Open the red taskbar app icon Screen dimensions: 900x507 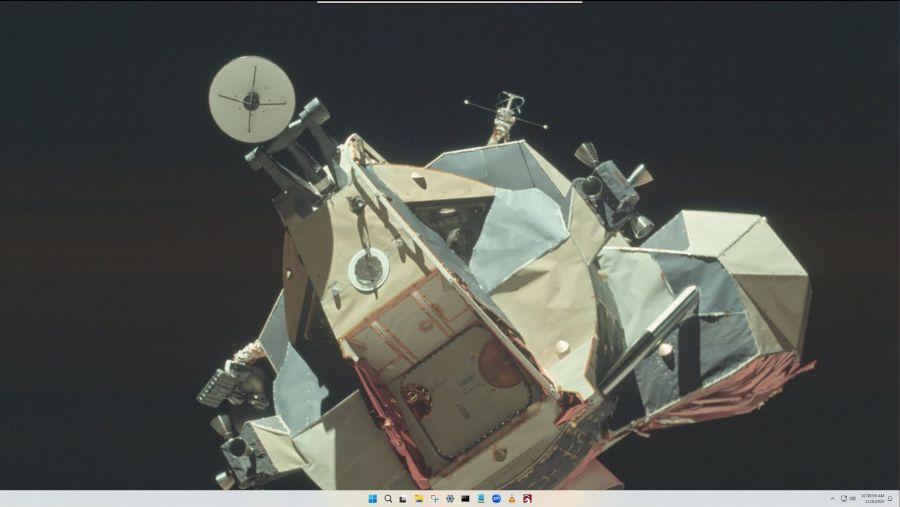point(527,498)
